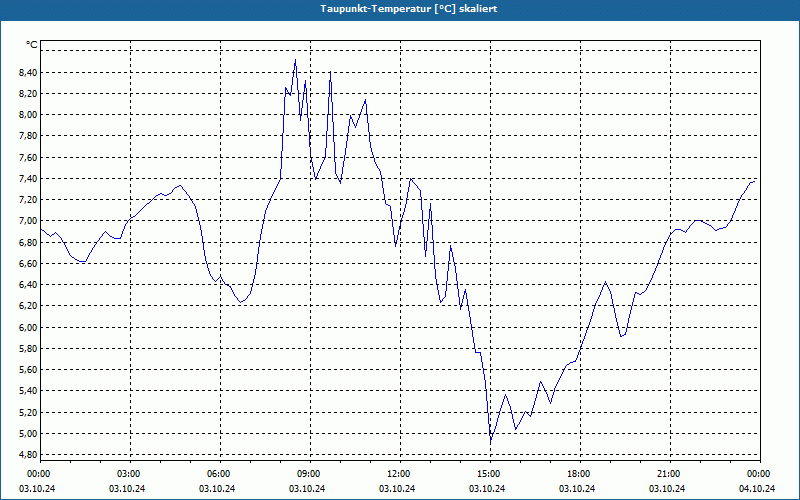Click the 8,20 y-axis label
Image resolution: width=800 pixels, height=500 pixels.
(28, 93)
